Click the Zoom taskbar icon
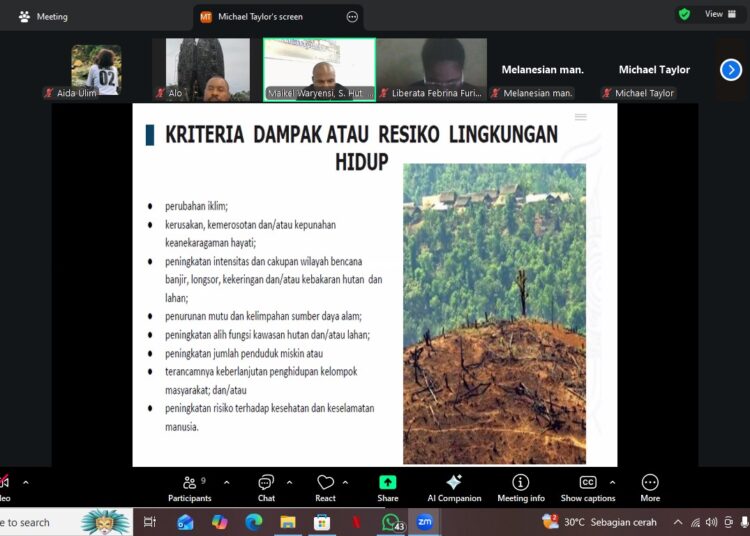Screen dimensions: 750x536 click(x=425, y=522)
